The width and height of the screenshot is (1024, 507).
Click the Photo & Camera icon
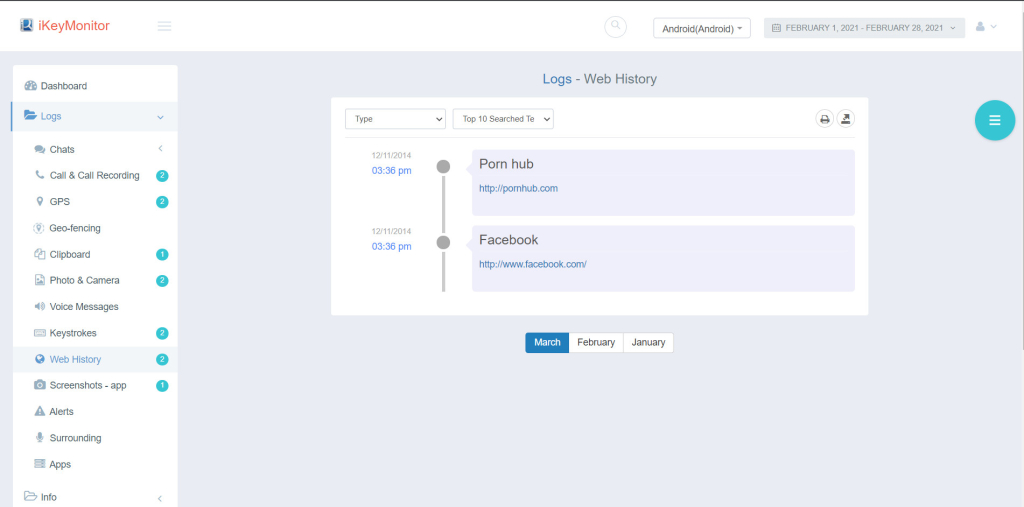tap(39, 280)
